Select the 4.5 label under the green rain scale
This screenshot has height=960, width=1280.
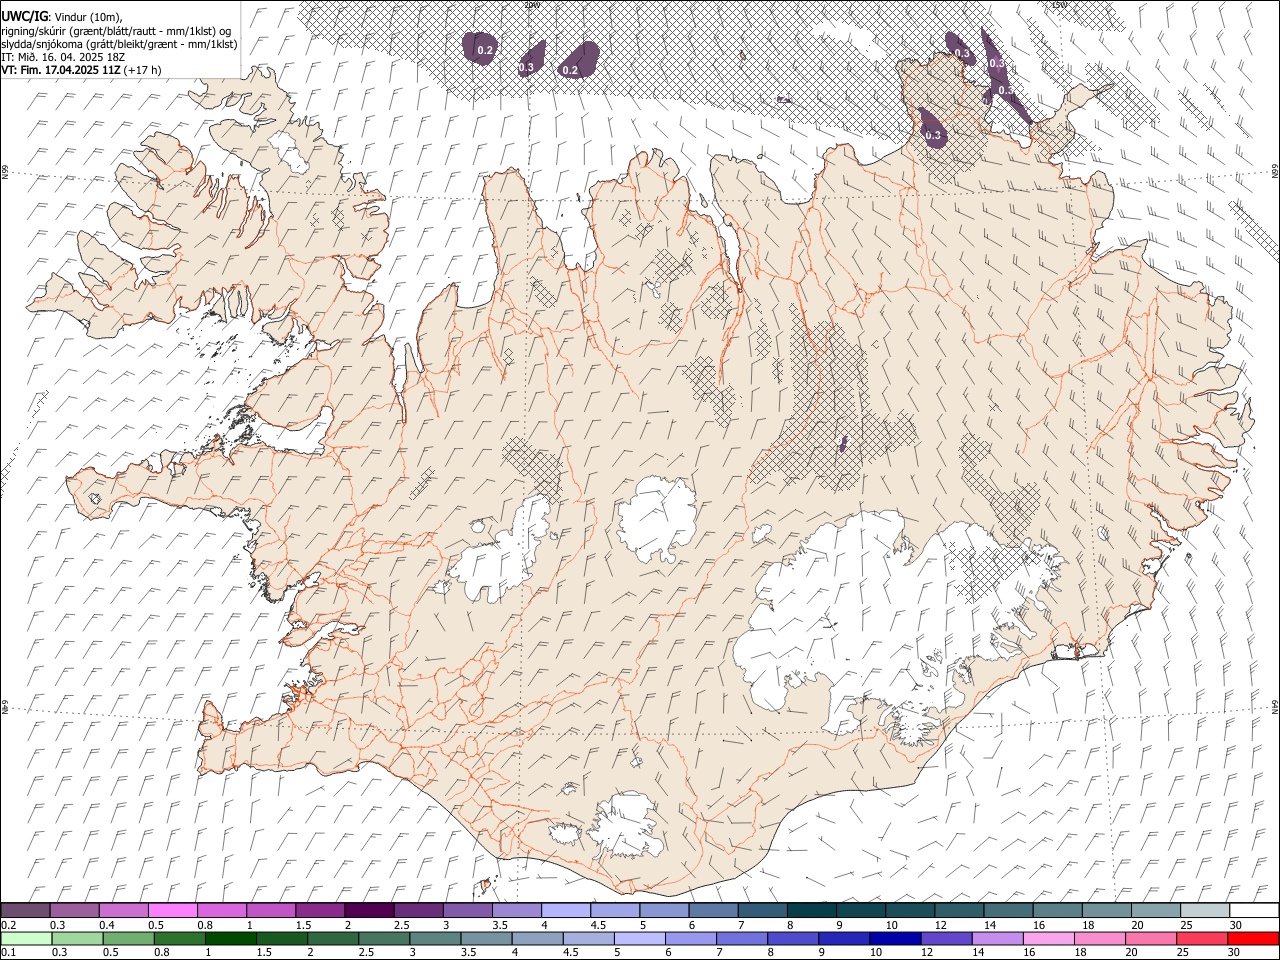click(x=570, y=952)
